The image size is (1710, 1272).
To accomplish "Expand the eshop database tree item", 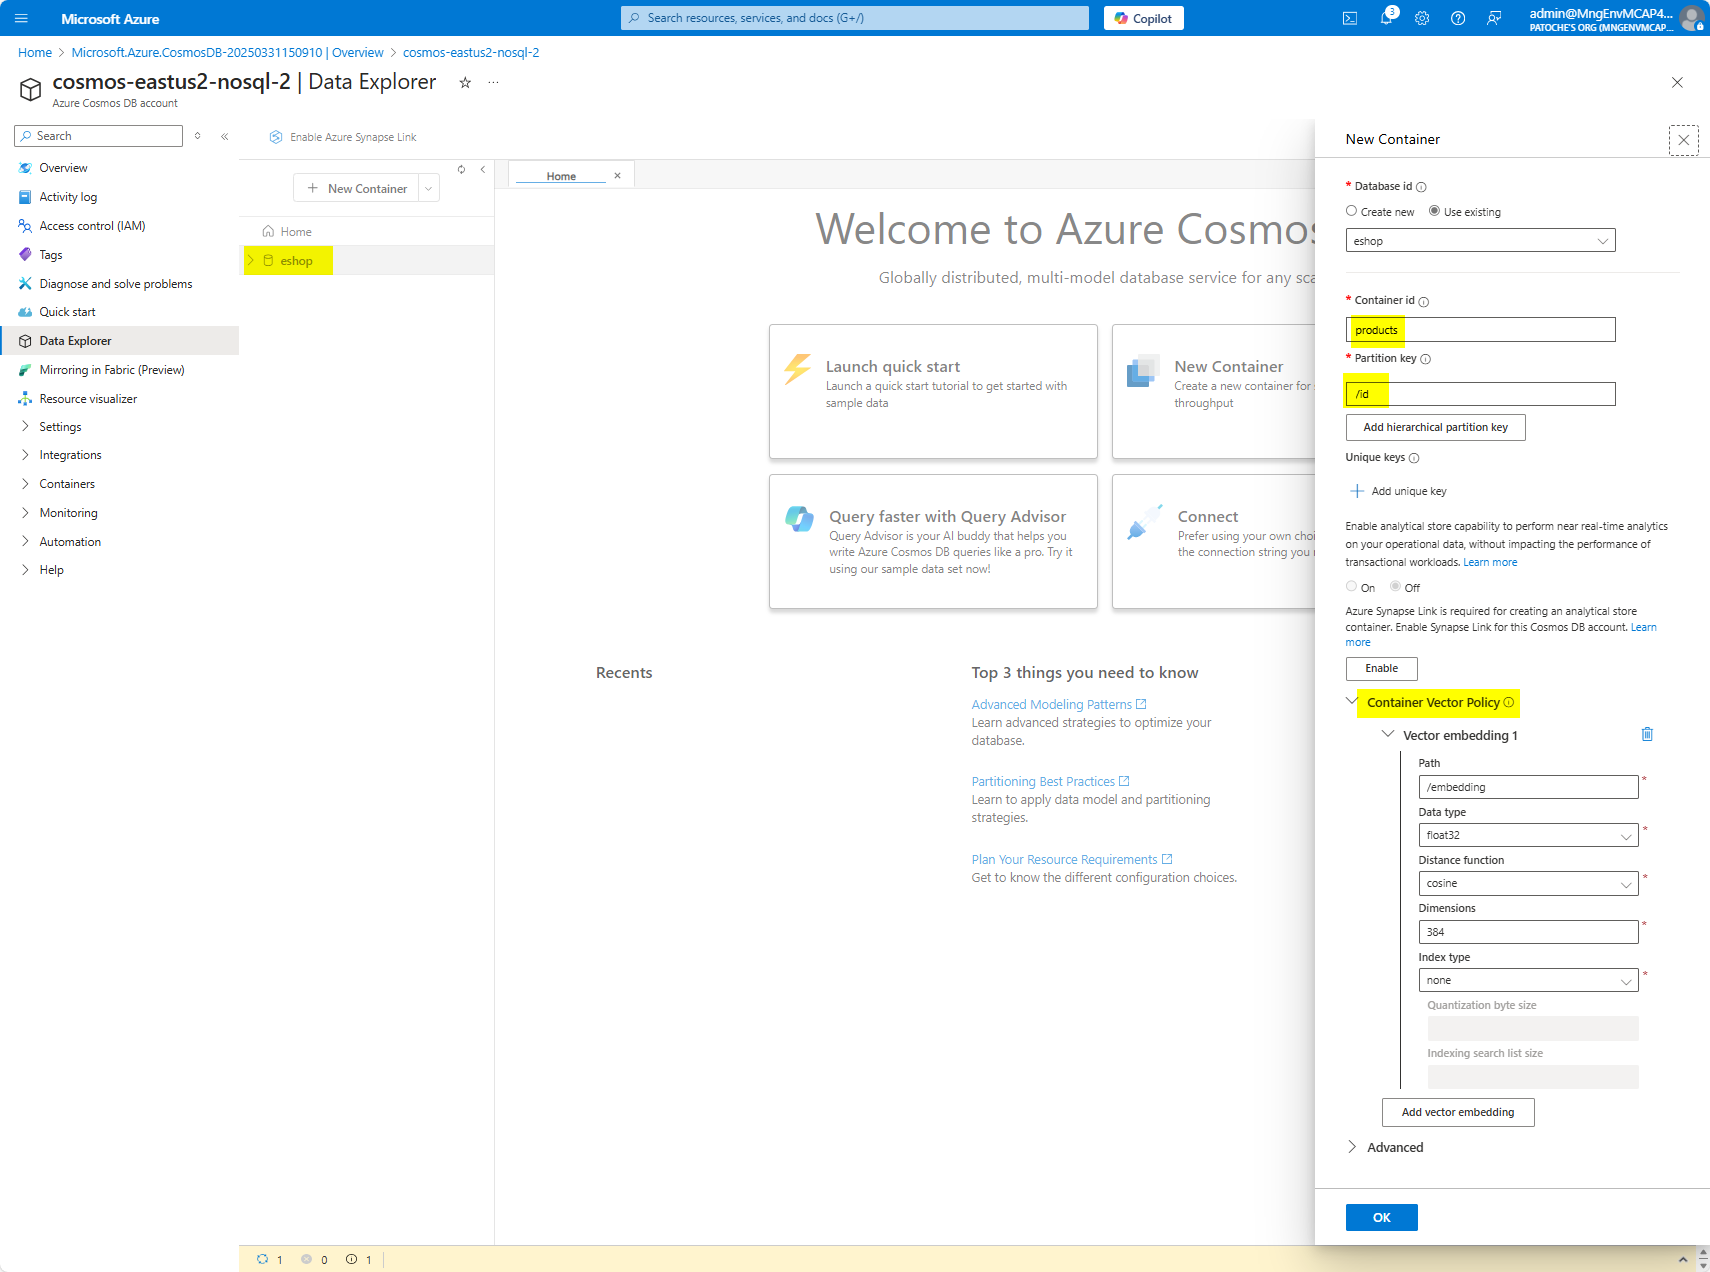I will [249, 260].
